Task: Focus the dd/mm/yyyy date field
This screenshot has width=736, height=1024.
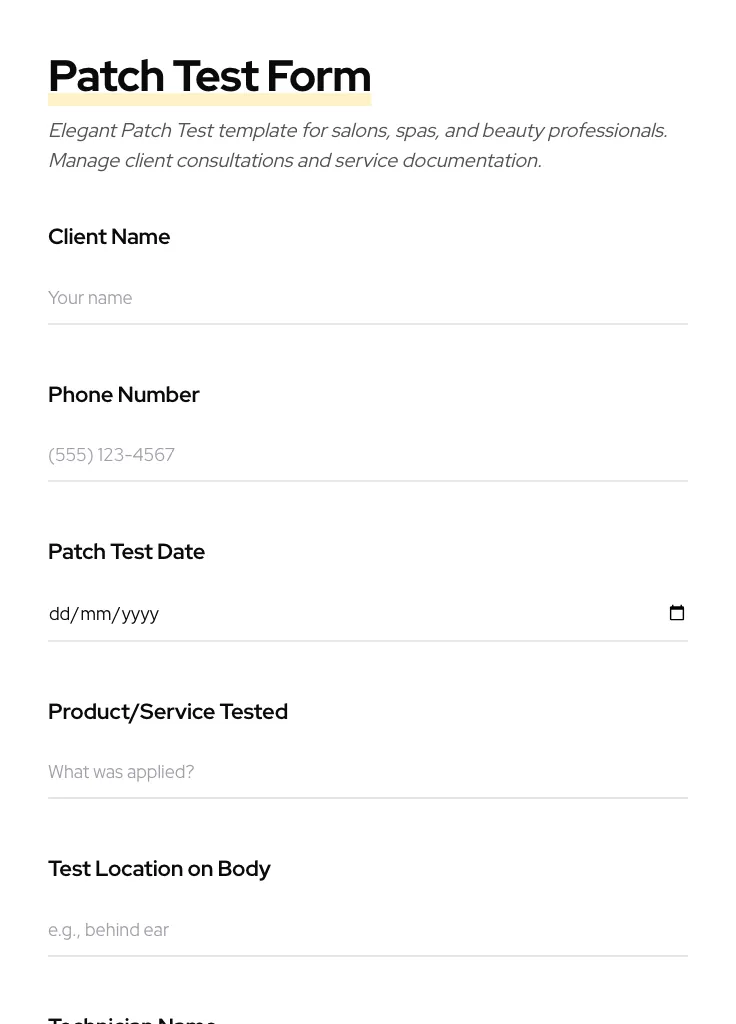Action: (200, 613)
